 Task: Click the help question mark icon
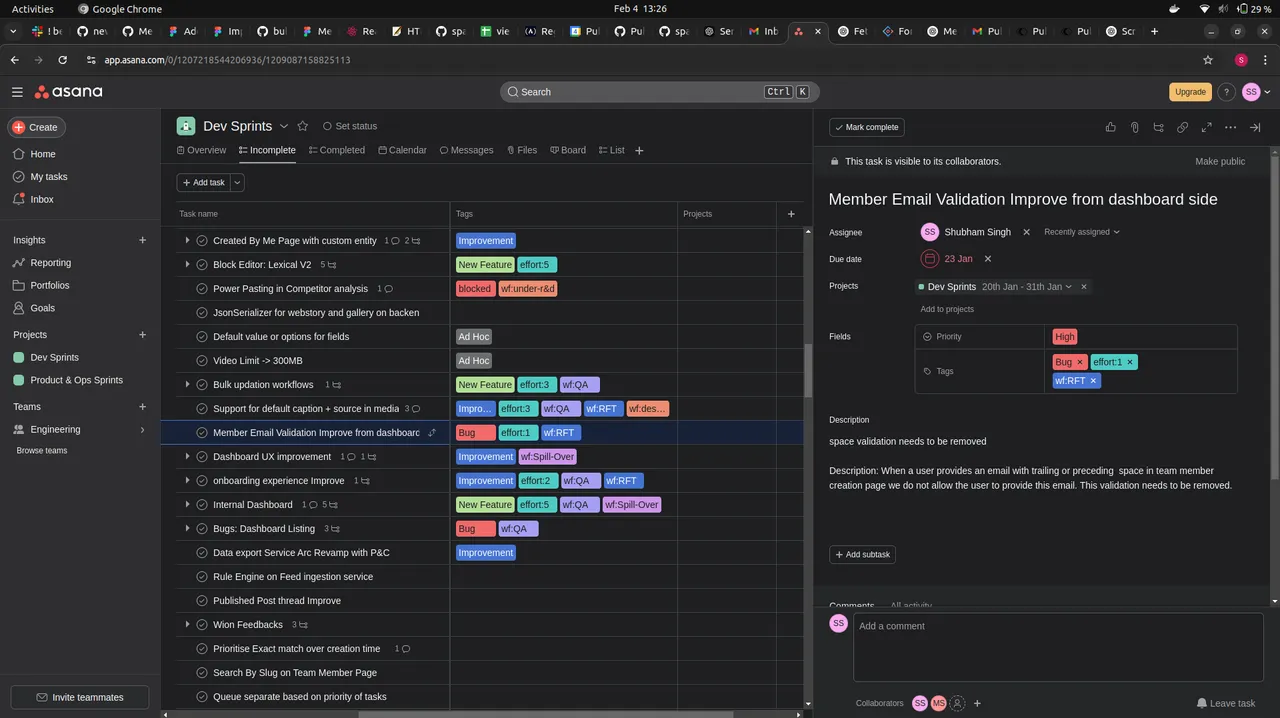[x=1226, y=92]
